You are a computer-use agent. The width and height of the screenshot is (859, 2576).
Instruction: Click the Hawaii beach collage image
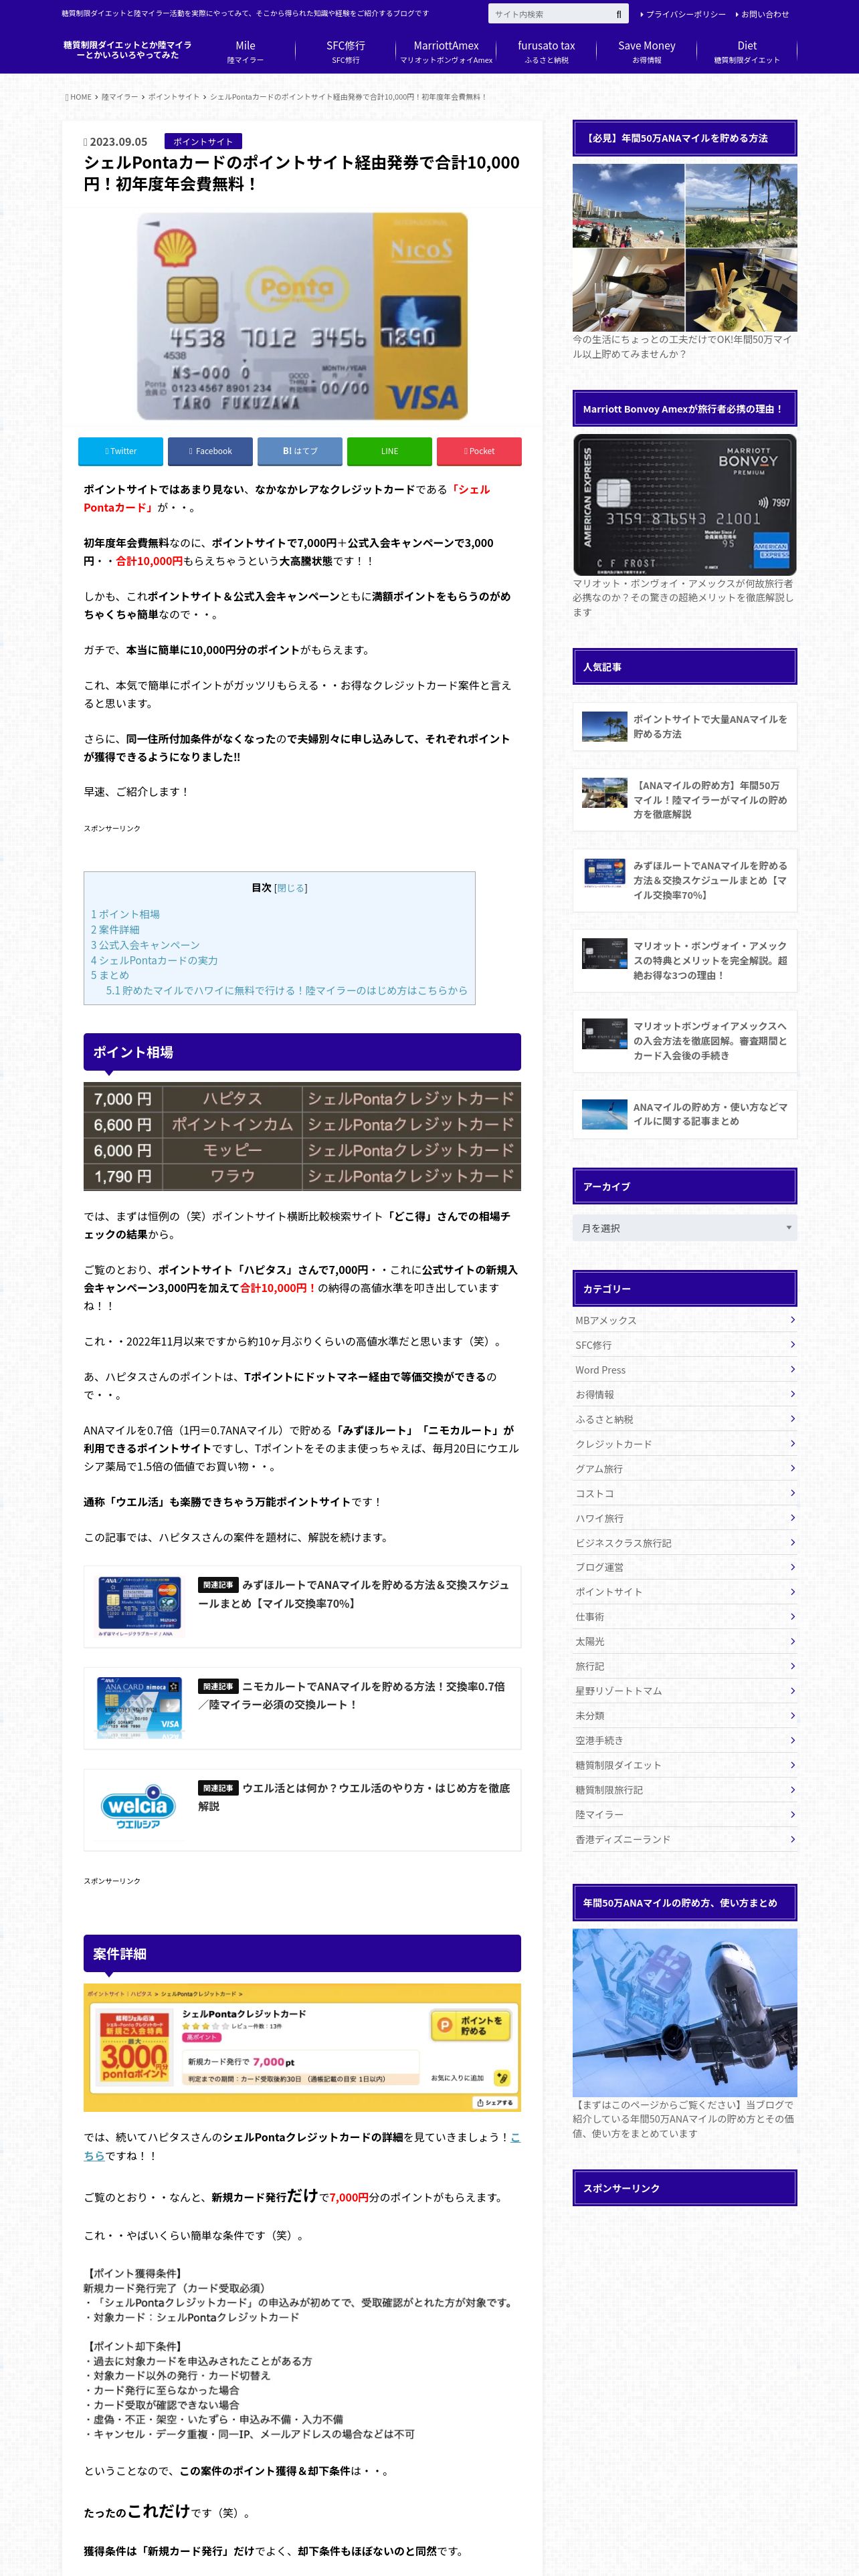[685, 248]
